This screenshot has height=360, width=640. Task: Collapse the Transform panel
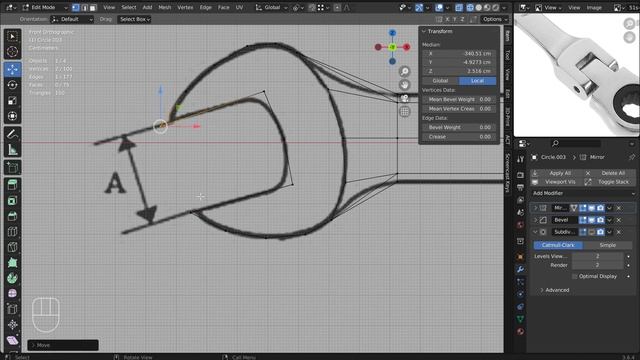(424, 31)
